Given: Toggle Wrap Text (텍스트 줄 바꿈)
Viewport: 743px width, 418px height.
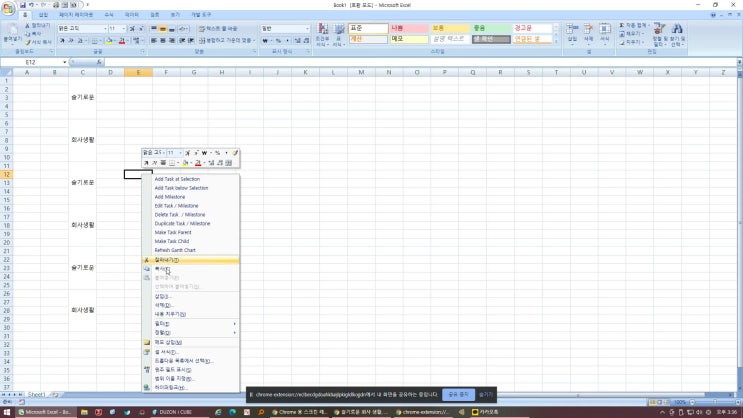Looking at the screenshot, I should click(218, 28).
